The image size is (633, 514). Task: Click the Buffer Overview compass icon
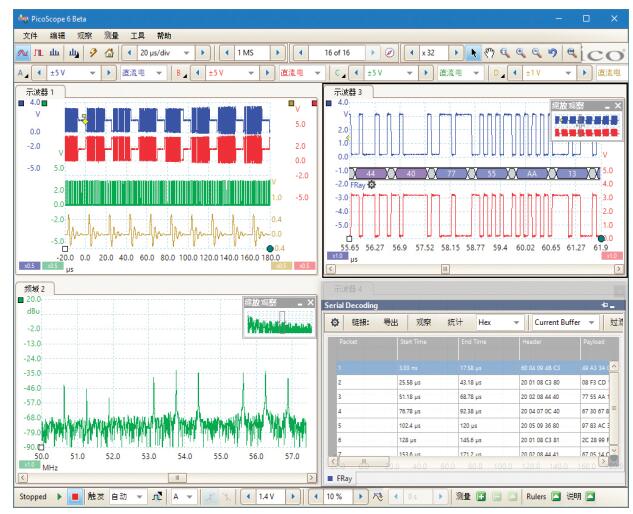(x=390, y=52)
